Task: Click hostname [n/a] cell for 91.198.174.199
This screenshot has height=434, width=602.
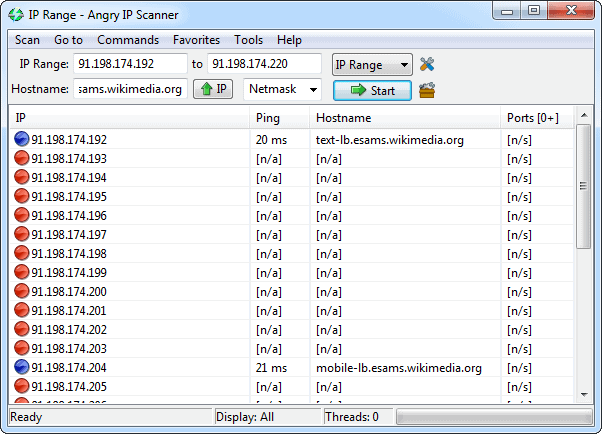Action: [x=329, y=273]
